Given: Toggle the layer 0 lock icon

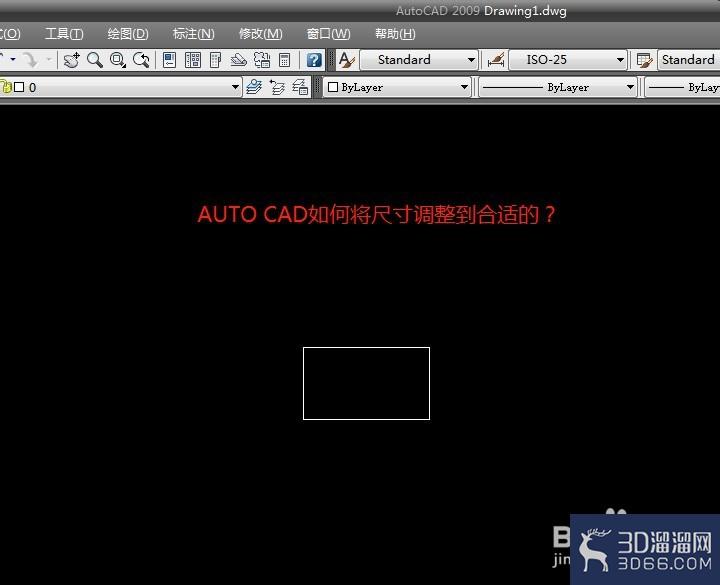Looking at the screenshot, I should [6, 87].
